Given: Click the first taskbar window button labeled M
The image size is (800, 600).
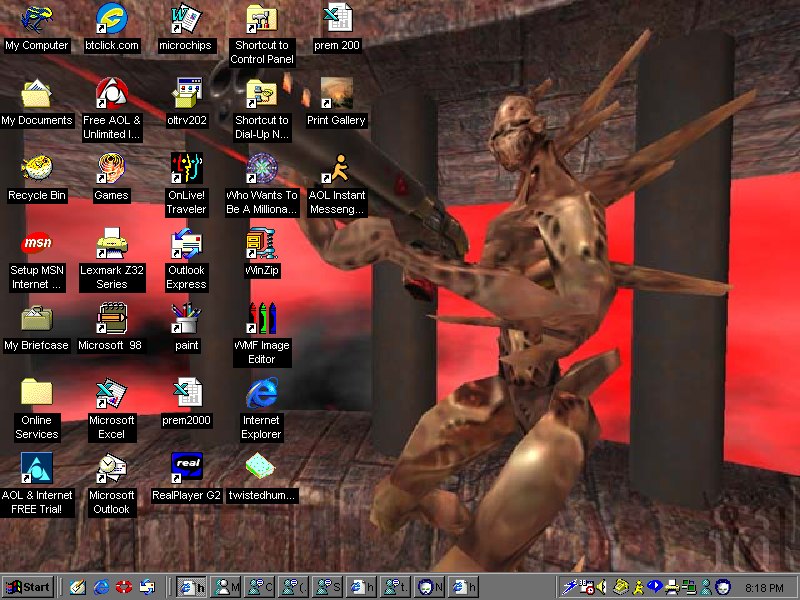Looking at the screenshot, I should click(x=227, y=587).
